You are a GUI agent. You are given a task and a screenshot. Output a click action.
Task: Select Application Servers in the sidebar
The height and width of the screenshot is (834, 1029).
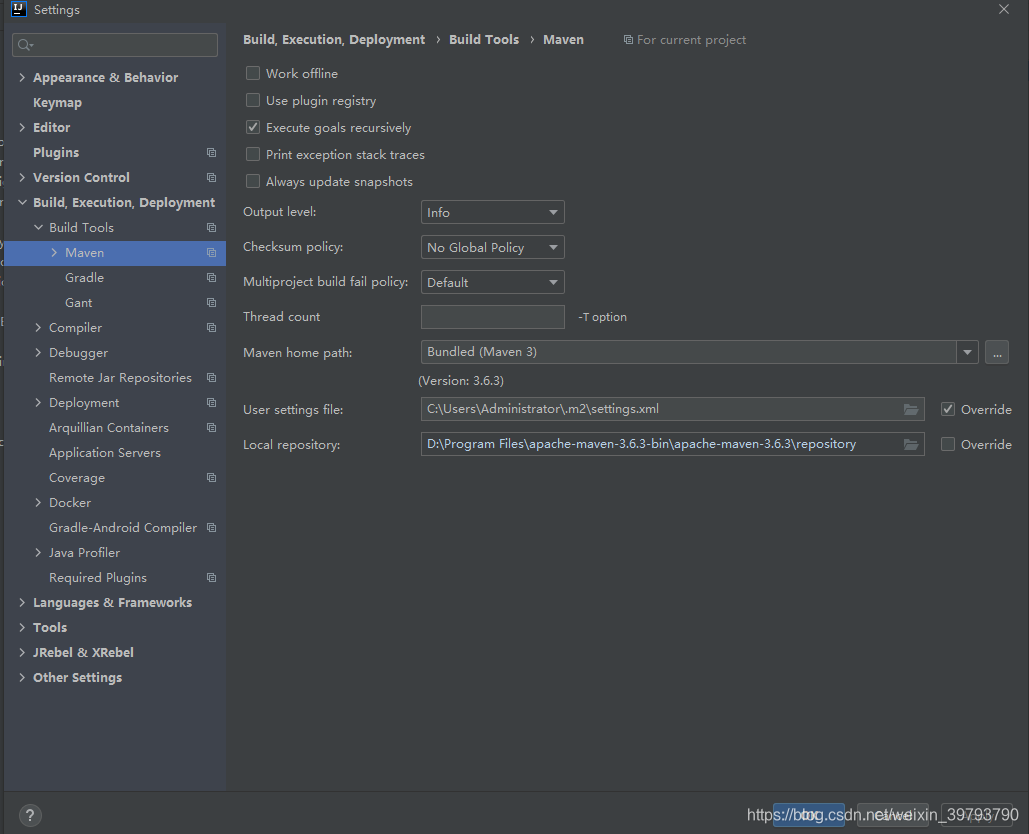point(105,453)
